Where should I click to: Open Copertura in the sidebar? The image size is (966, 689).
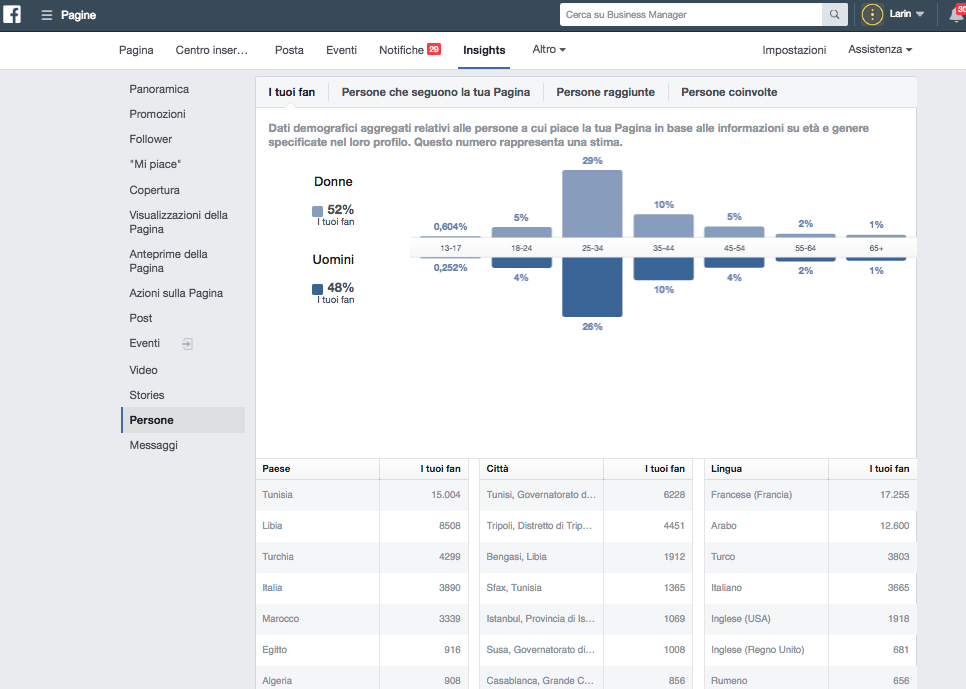click(155, 190)
